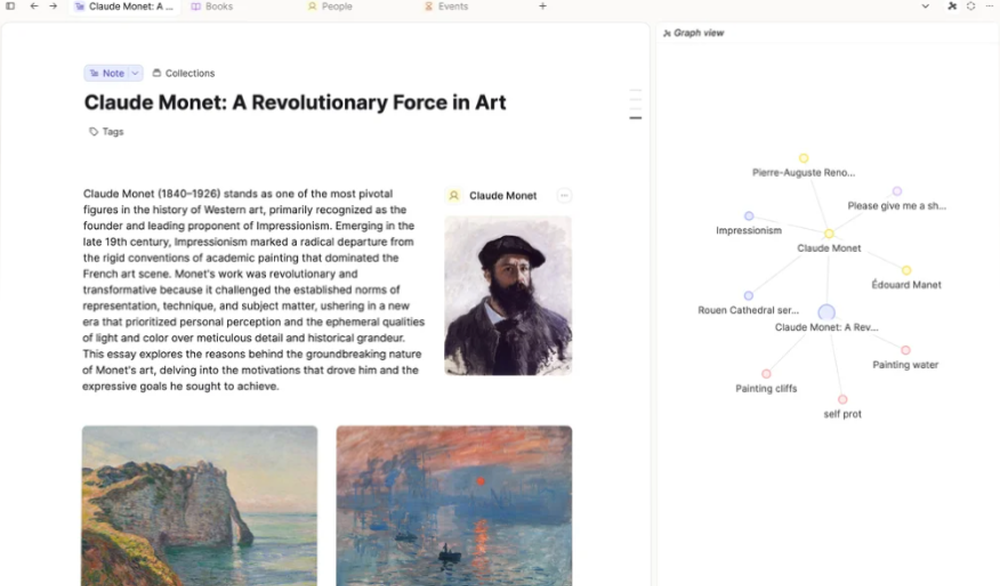Go back with the left arrow
This screenshot has width=1000, height=586.
point(34,6)
